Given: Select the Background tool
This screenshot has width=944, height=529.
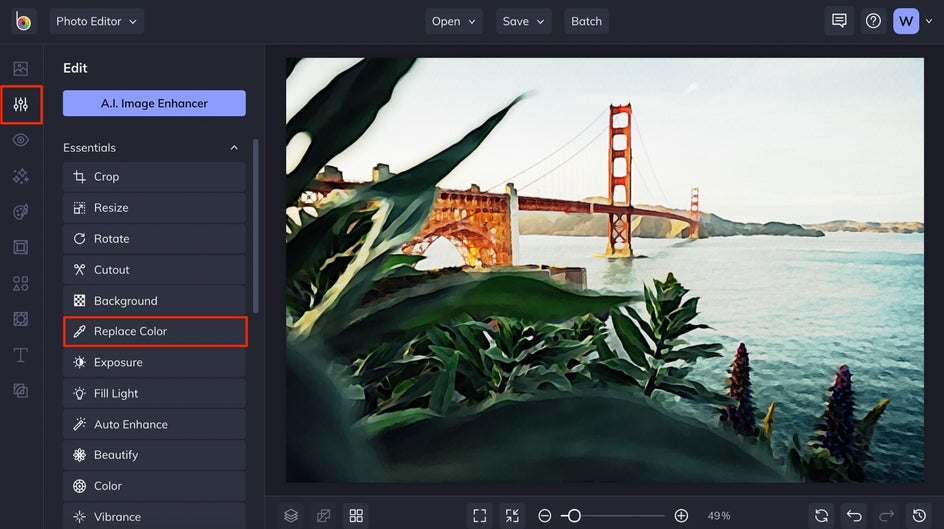Looking at the screenshot, I should point(154,300).
